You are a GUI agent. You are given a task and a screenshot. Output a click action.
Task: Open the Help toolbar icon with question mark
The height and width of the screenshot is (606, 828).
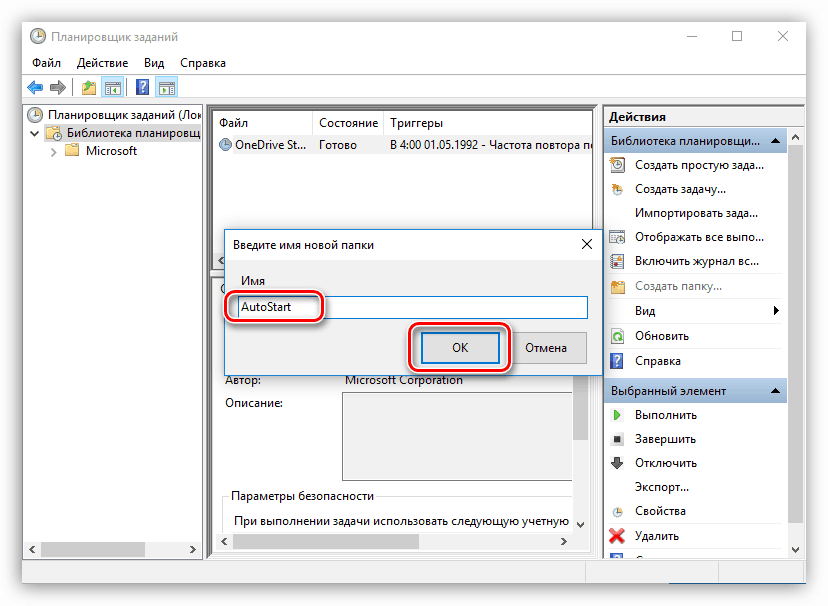[142, 87]
